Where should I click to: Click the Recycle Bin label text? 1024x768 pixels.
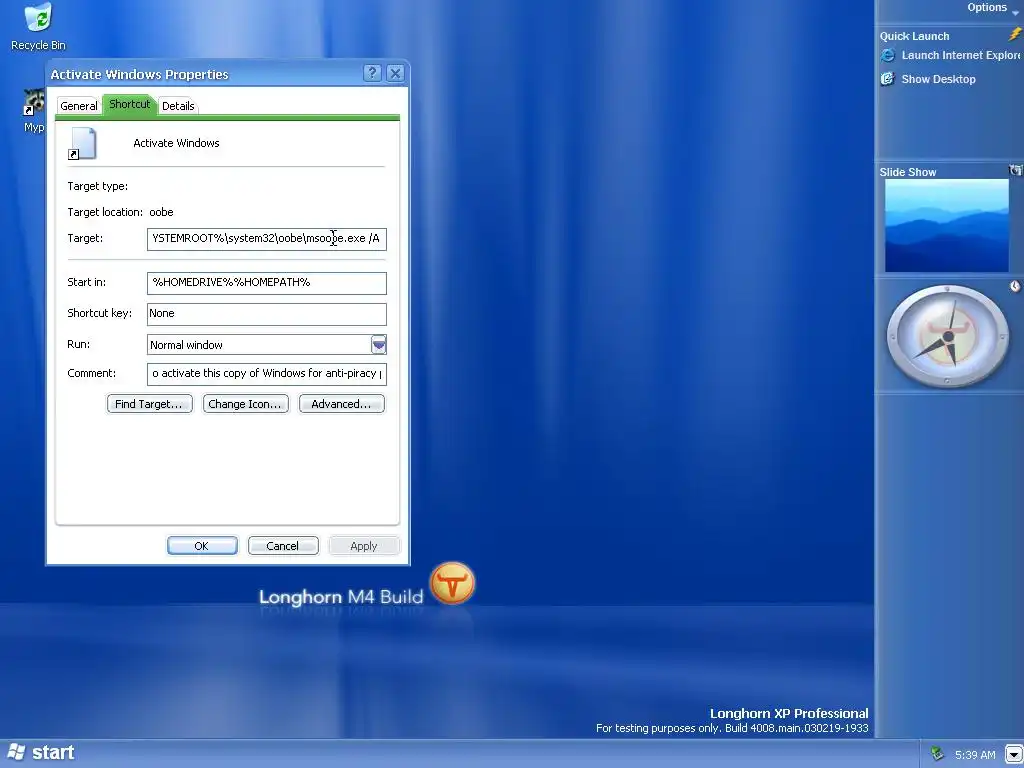tap(38, 45)
